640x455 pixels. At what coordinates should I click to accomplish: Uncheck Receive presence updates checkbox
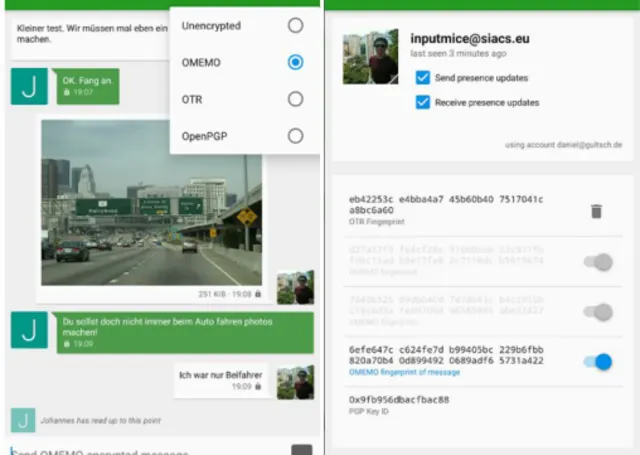click(x=422, y=102)
